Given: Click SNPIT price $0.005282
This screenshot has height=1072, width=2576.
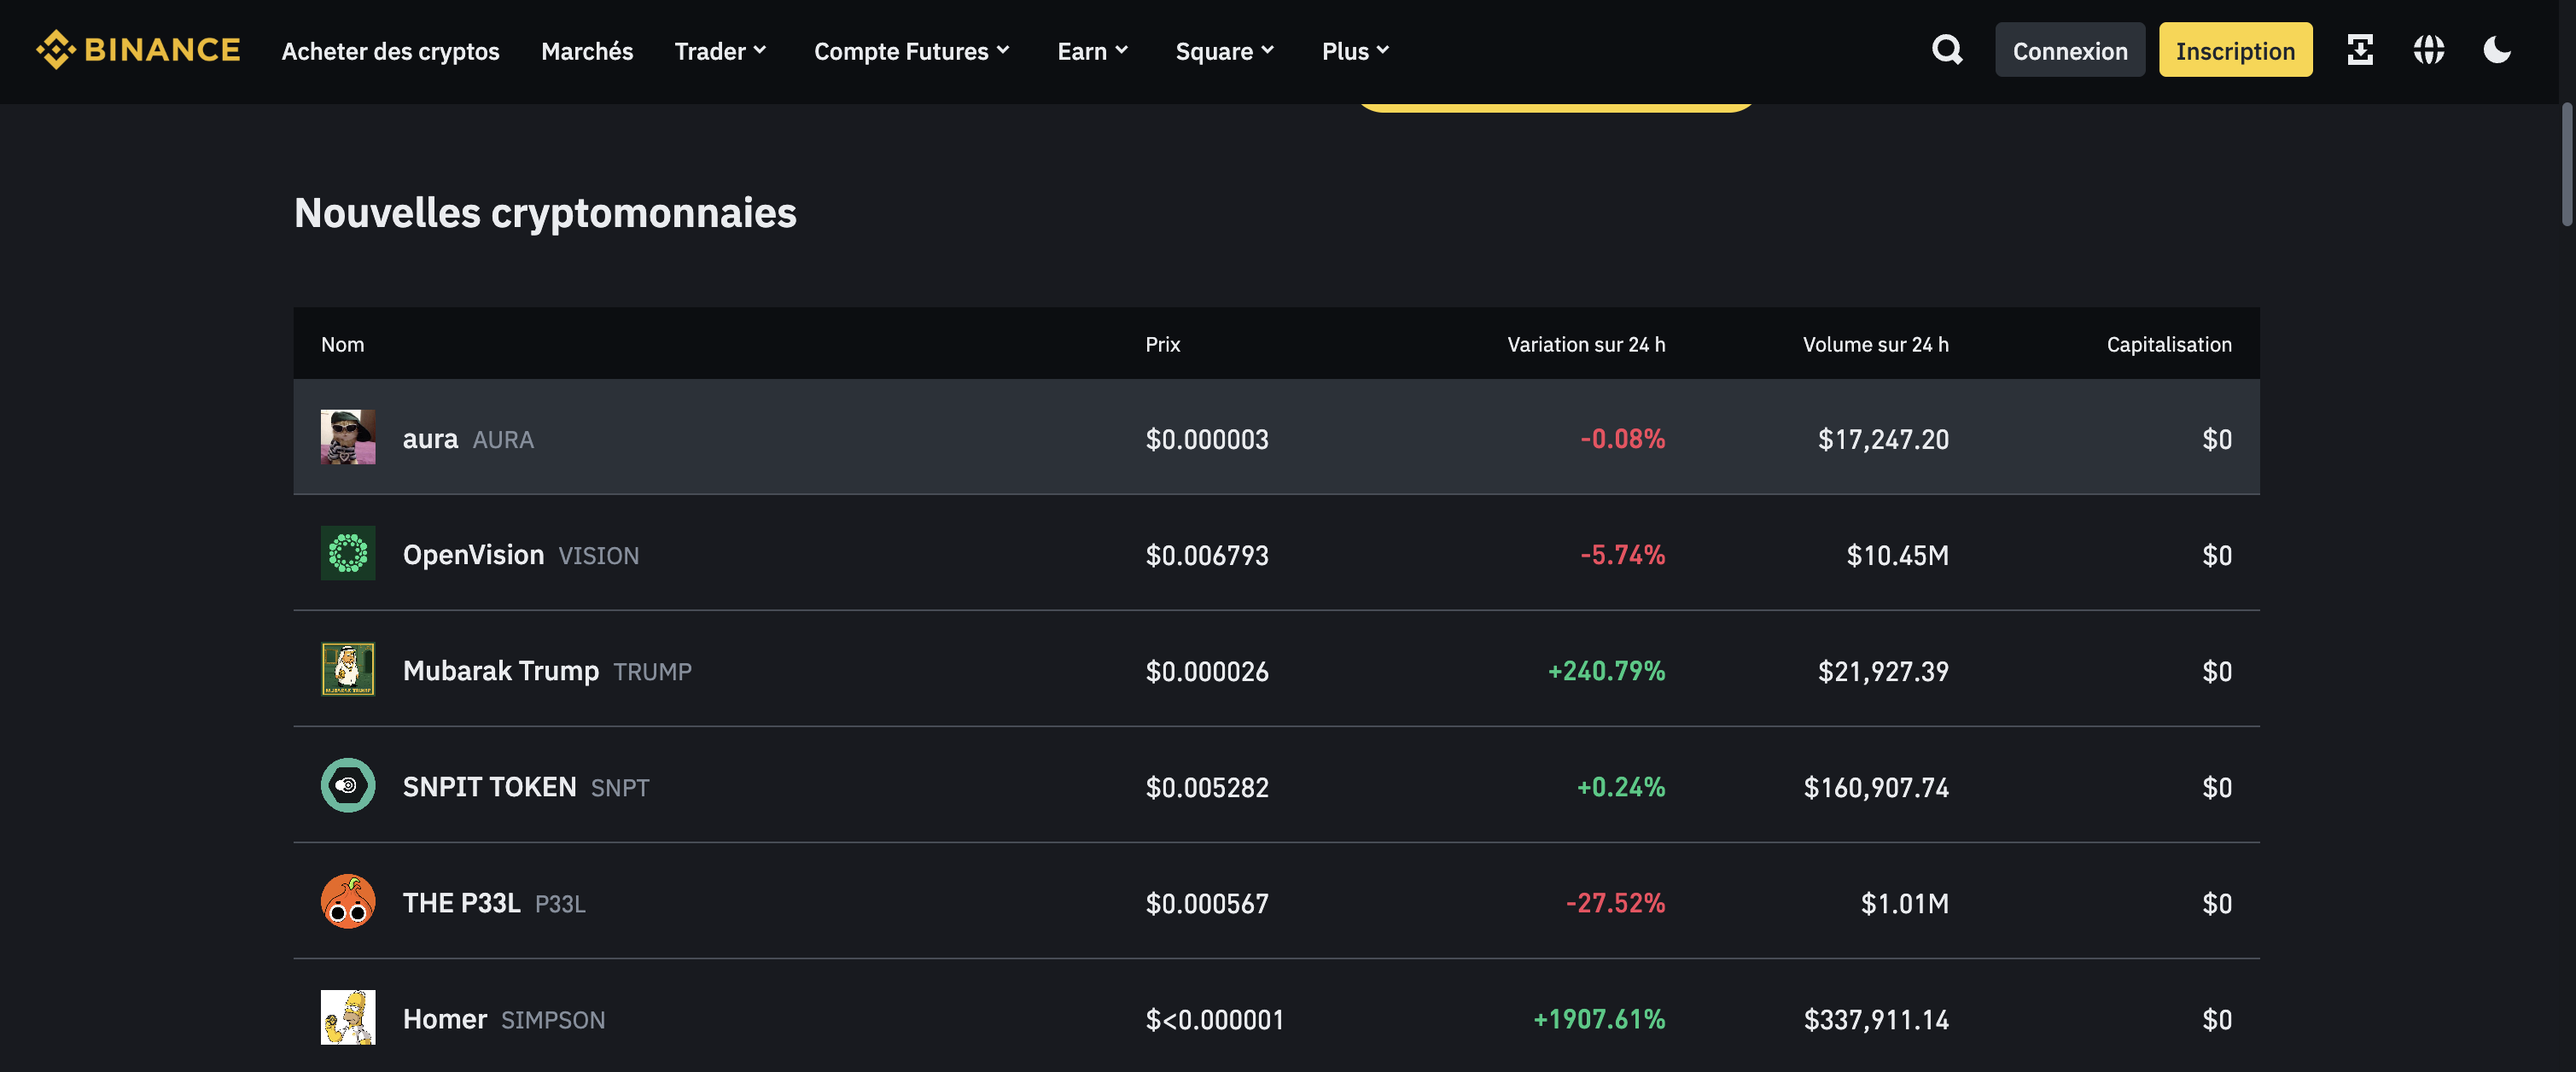Looking at the screenshot, I should 1207,787.
